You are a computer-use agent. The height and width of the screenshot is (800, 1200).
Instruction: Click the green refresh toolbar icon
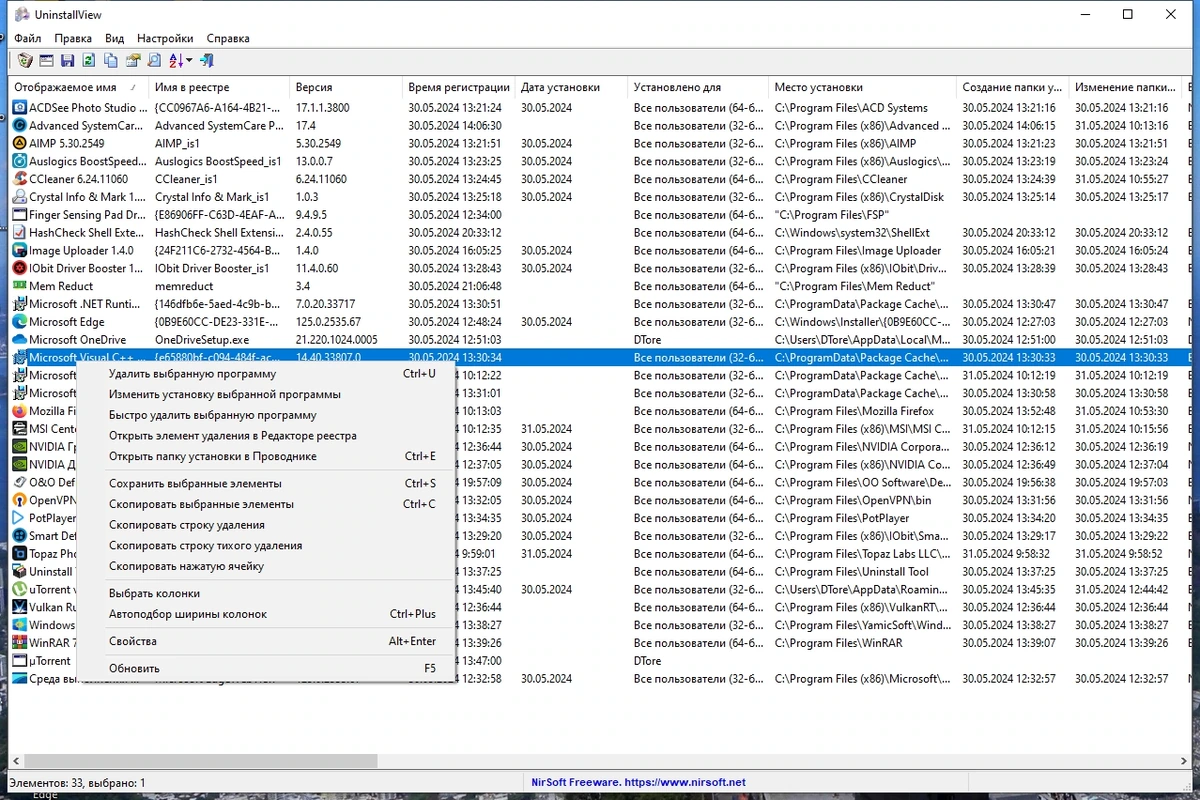click(89, 61)
